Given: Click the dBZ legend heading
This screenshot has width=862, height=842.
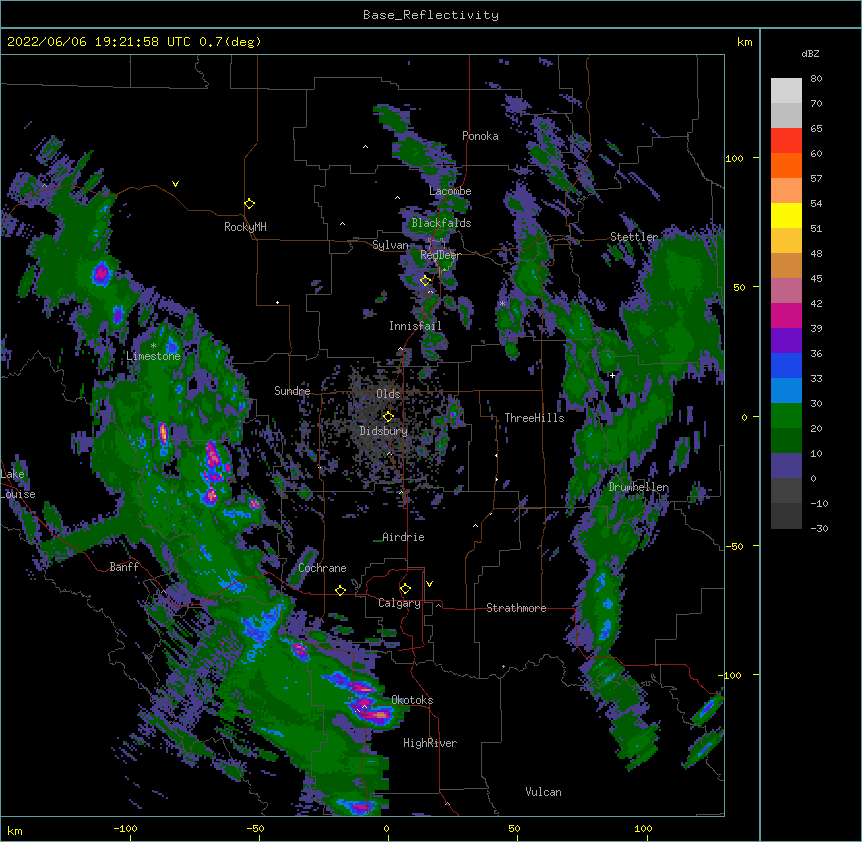Looking at the screenshot, I should pos(810,53).
